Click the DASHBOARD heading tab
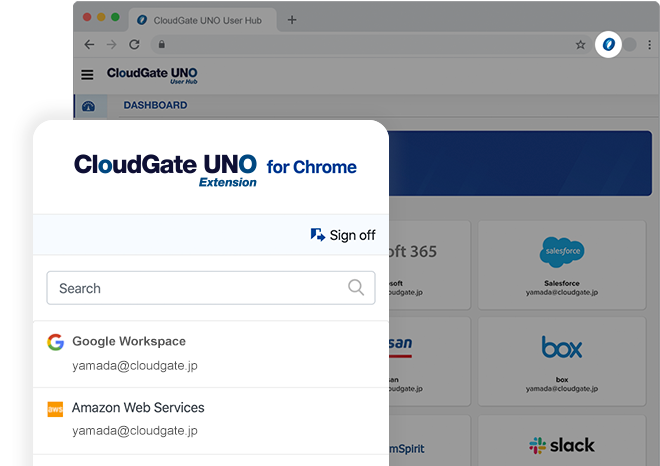 (x=155, y=105)
